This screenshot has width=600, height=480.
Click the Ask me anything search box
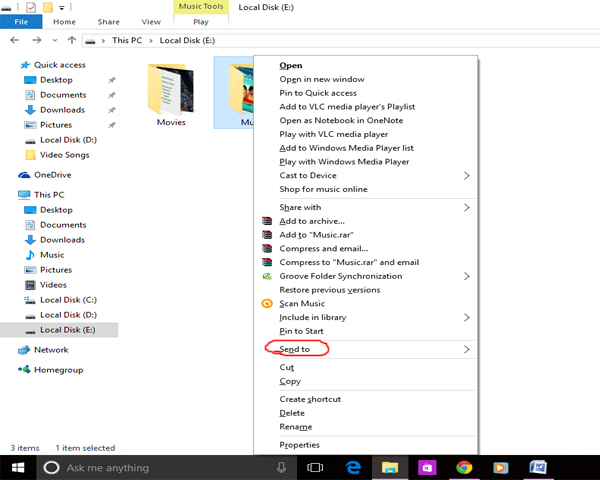click(166, 467)
